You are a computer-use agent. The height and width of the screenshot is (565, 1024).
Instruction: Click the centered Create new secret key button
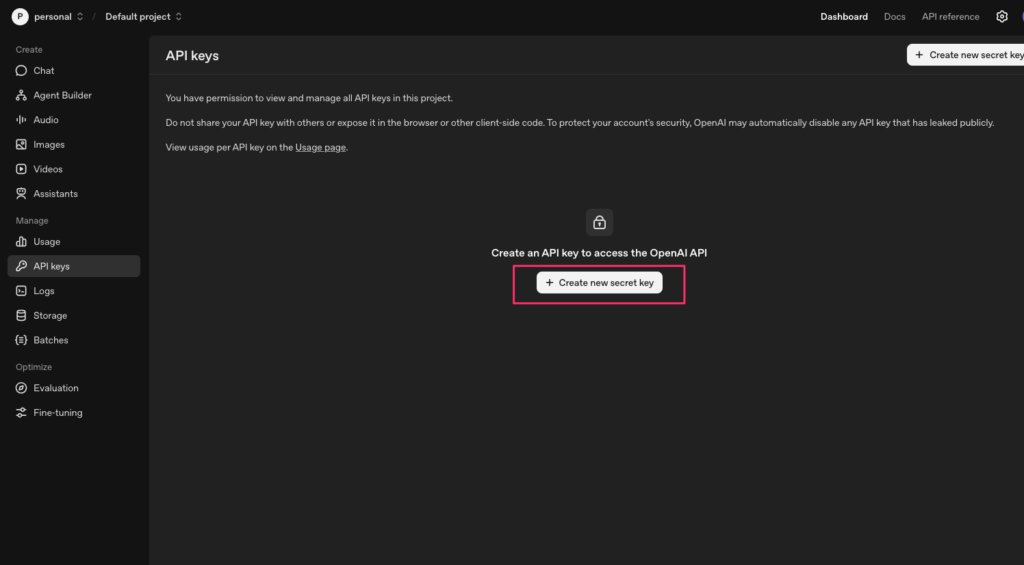[600, 283]
